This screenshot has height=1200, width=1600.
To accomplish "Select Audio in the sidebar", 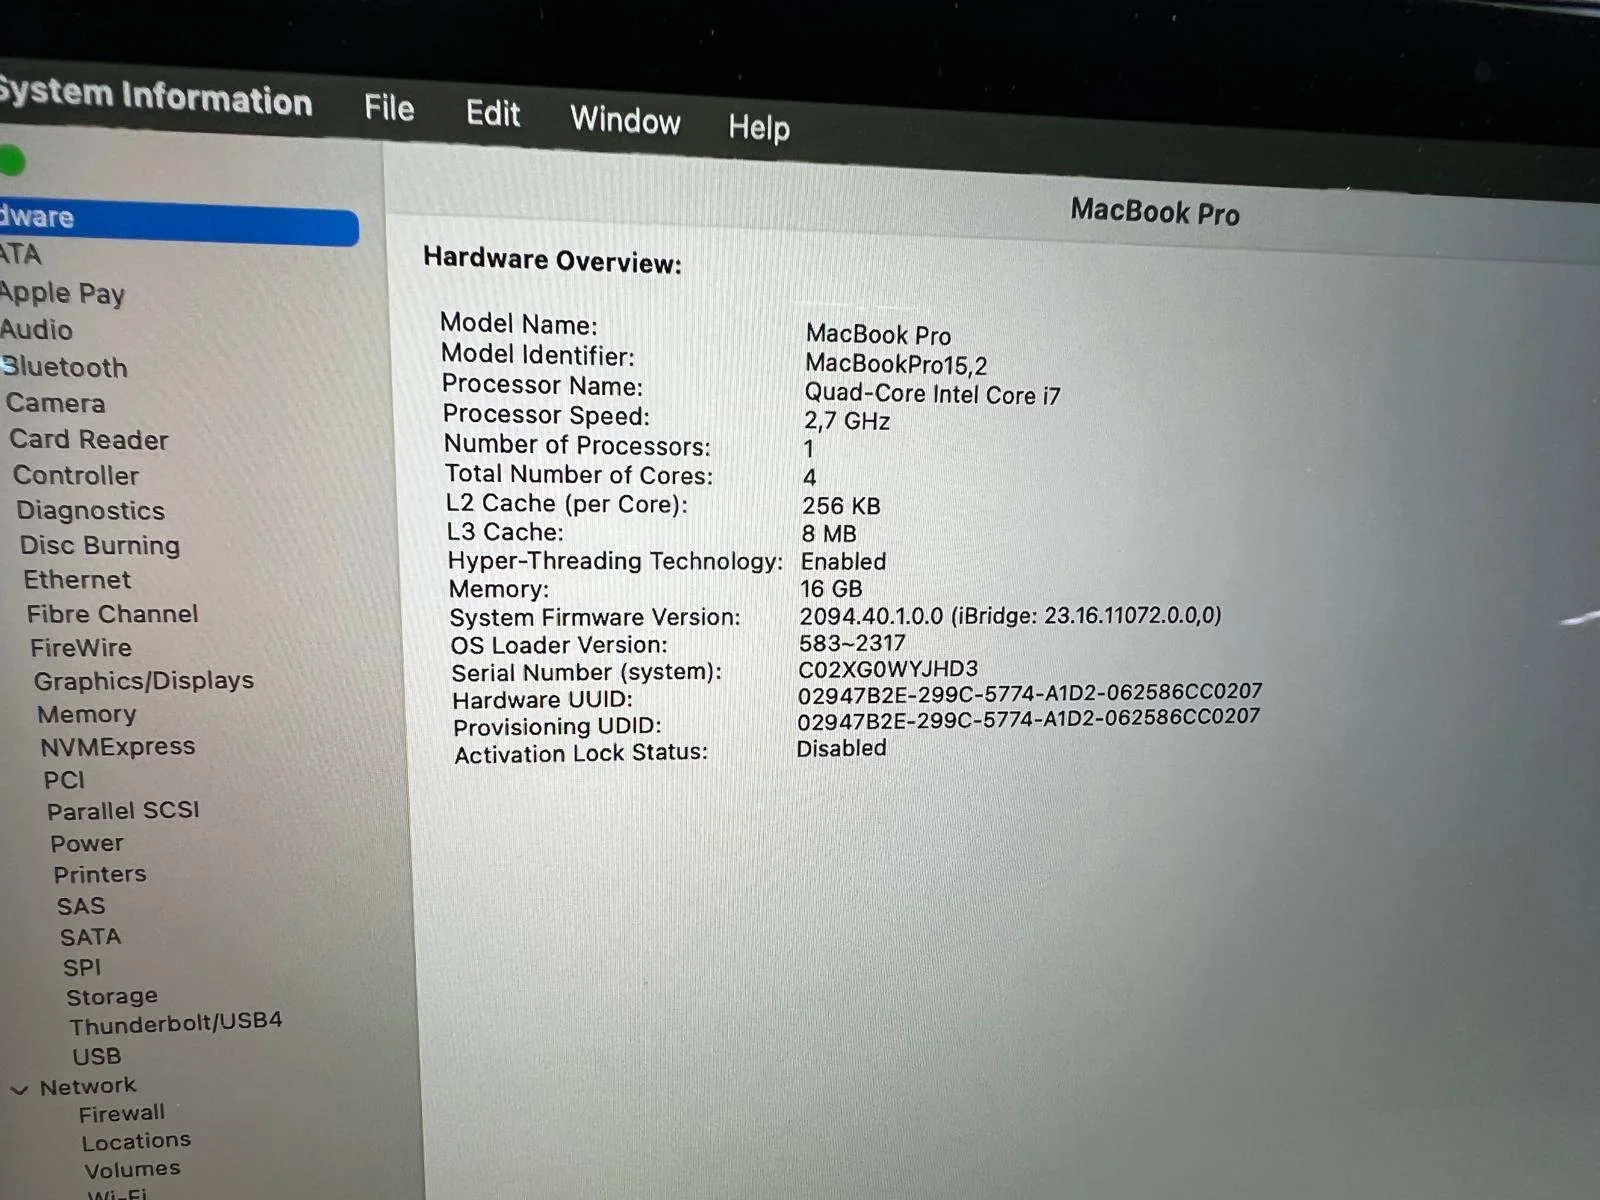I will pyautogui.click(x=37, y=330).
